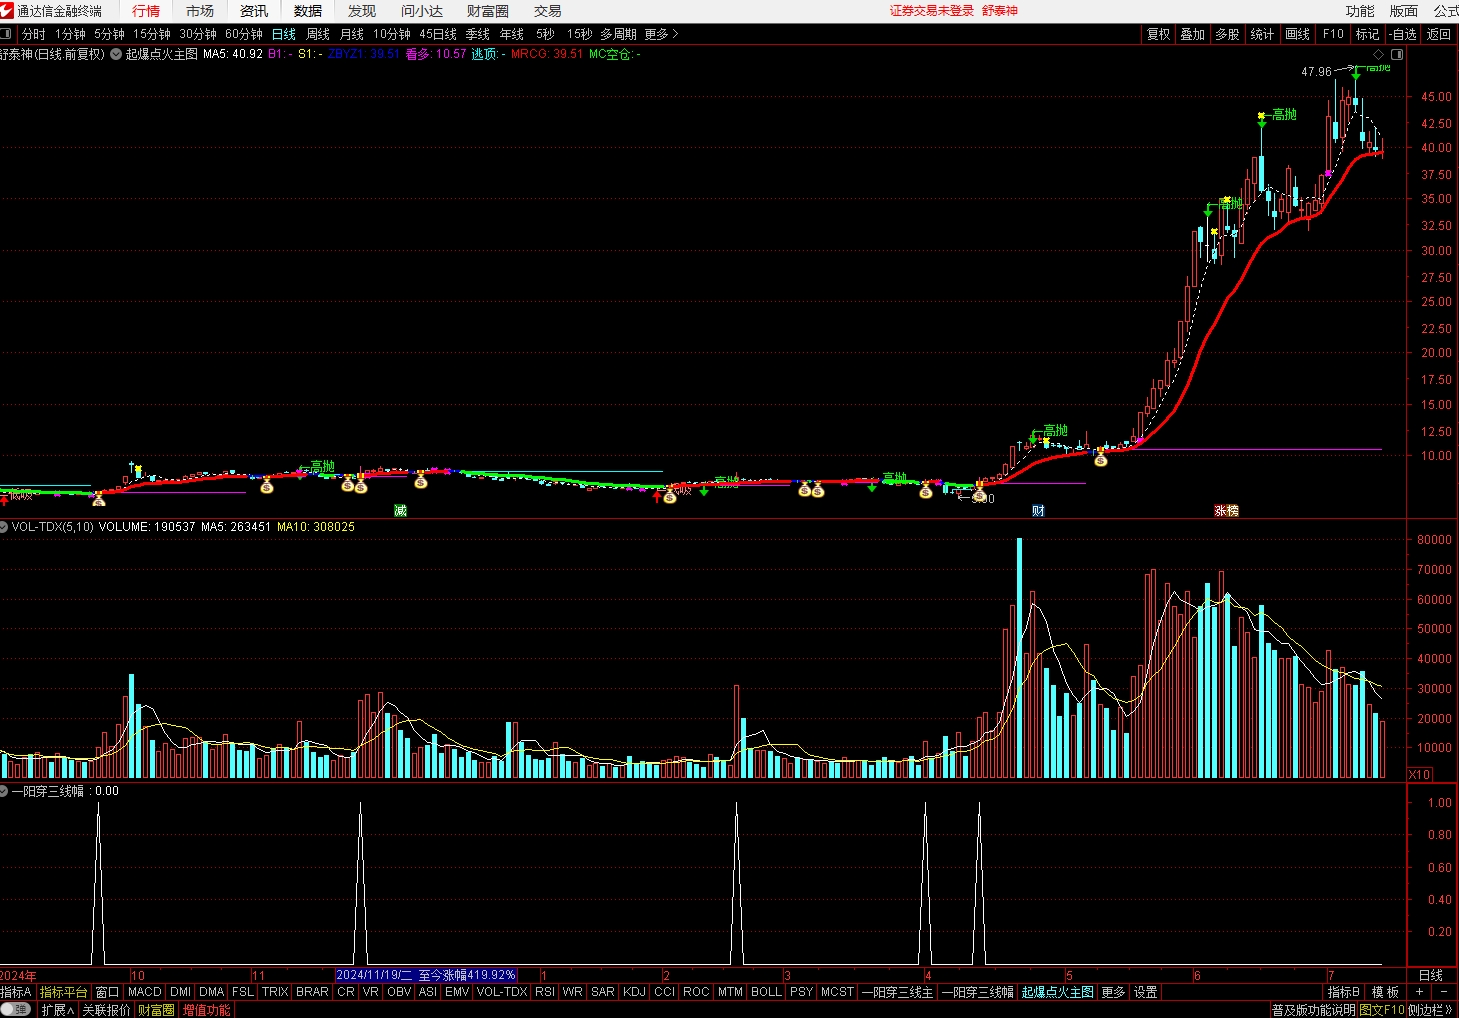The image size is (1459, 1018).
Task: Click the 减 event marker under the chart
Action: pos(400,511)
